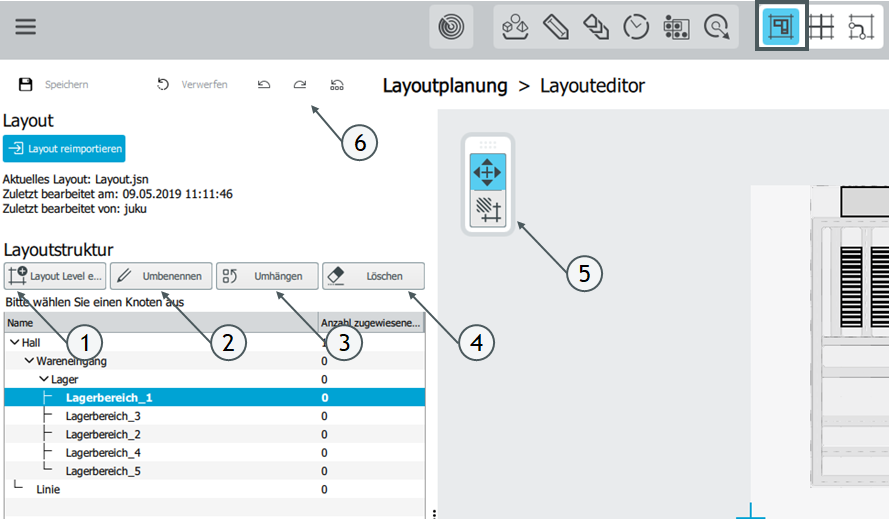Click Verwerfen to discard changes
Image resolution: width=889 pixels, height=519 pixels.
point(193,85)
